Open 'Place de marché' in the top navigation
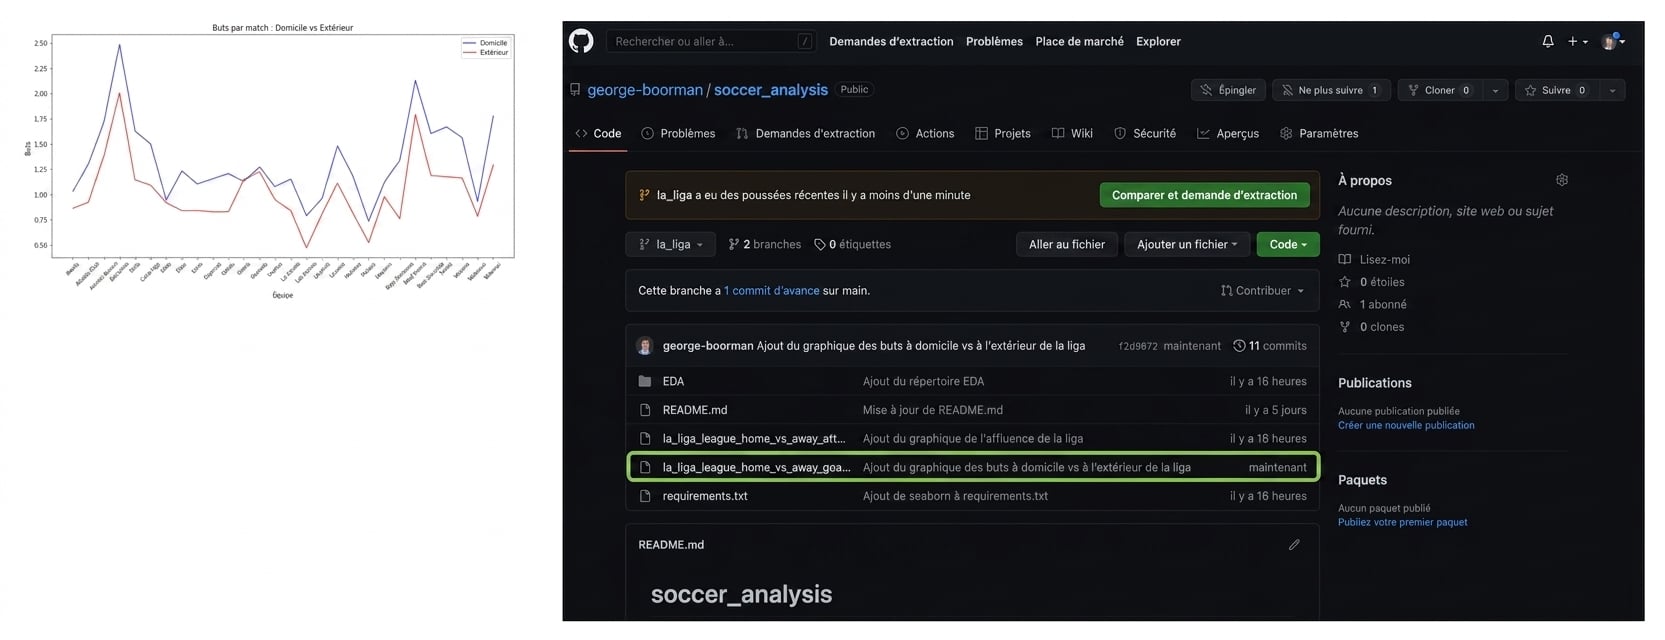The height and width of the screenshot is (640, 1665). pos(1079,41)
